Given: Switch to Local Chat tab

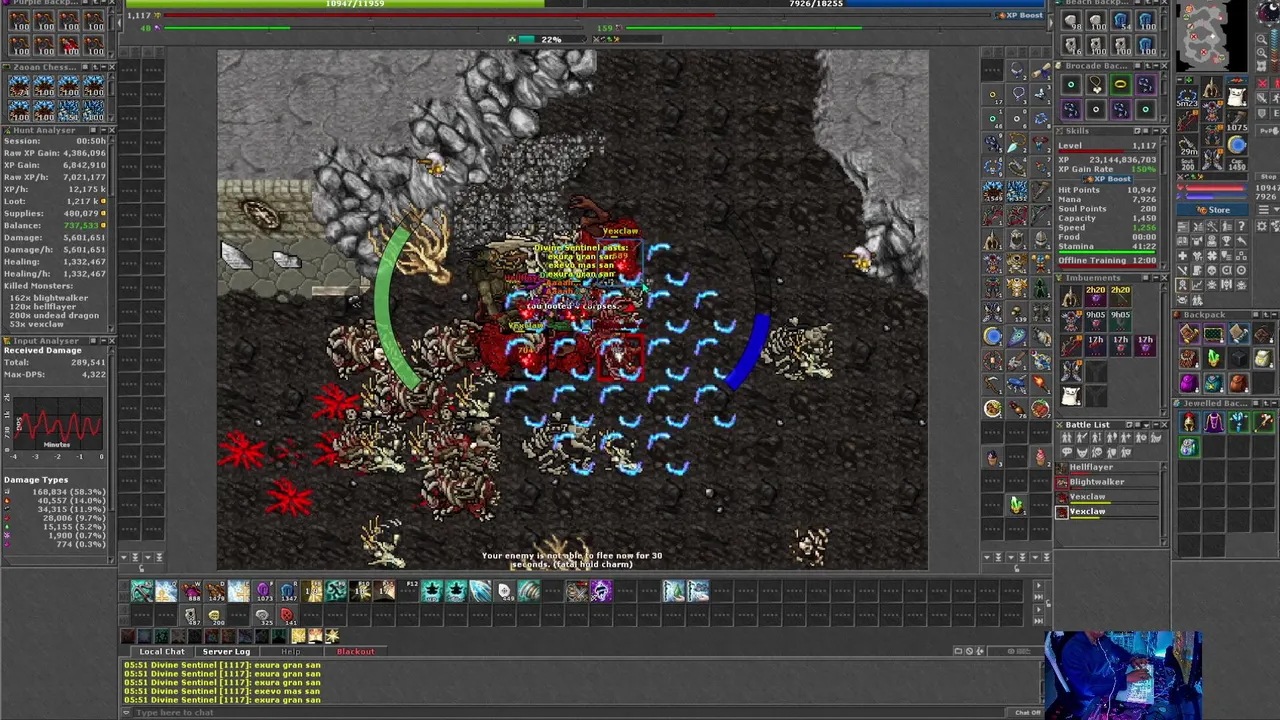Looking at the screenshot, I should pos(162,651).
